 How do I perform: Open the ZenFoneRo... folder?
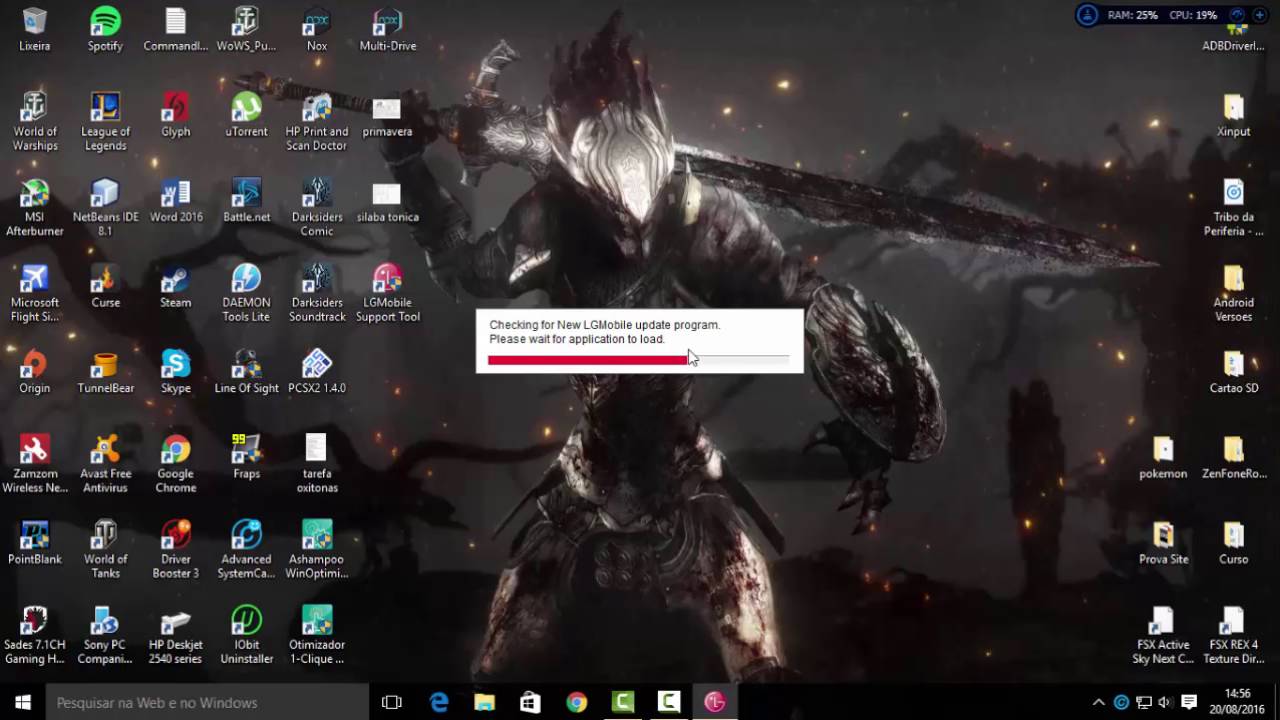tap(1234, 457)
